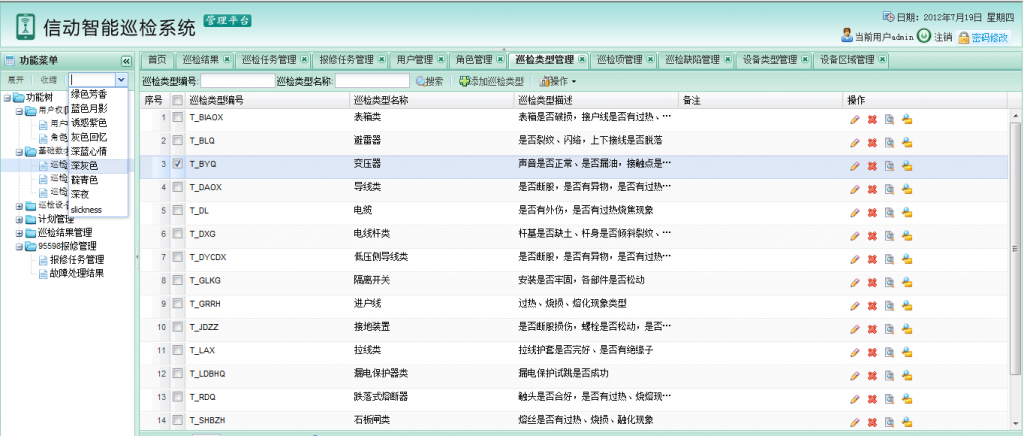Click the calendar clock date icon
1024x436 pixels.
889,17
